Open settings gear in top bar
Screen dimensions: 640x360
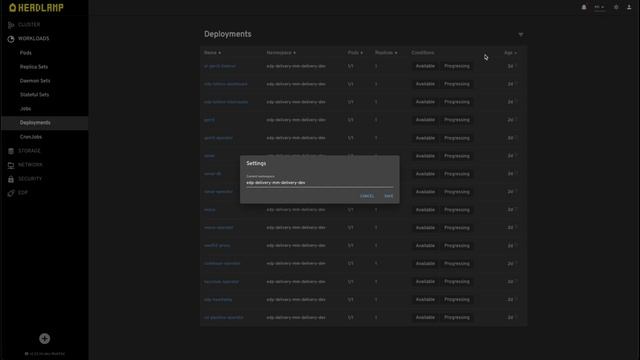(x=616, y=7)
